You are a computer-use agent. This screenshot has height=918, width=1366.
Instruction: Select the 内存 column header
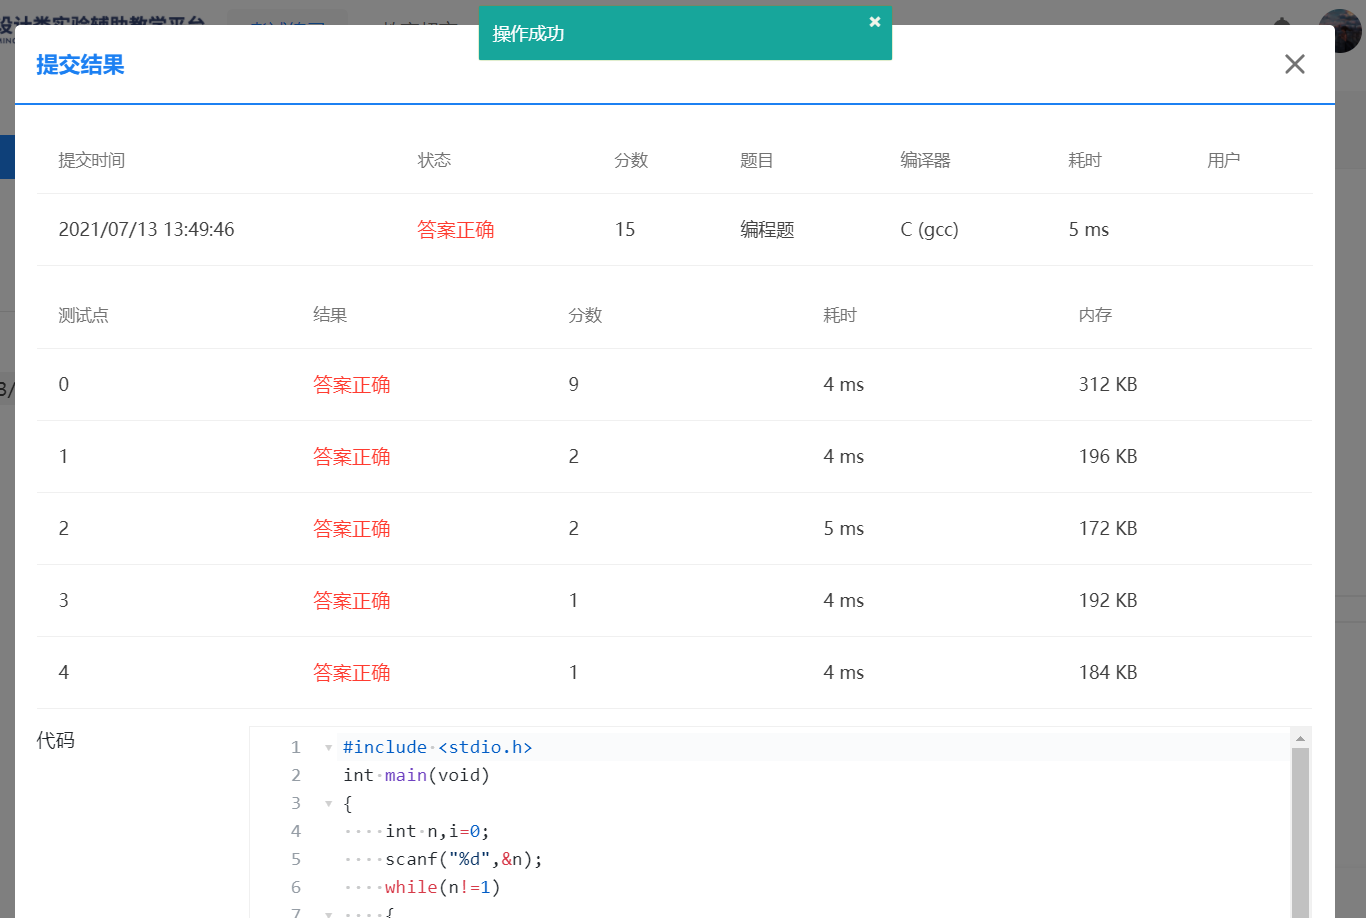coord(1095,315)
